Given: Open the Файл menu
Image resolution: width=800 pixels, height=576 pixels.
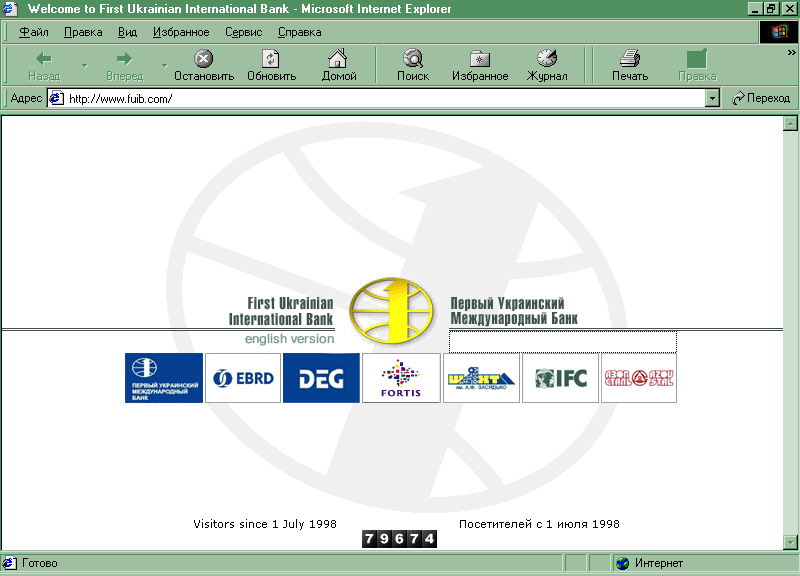Looking at the screenshot, I should 34,32.
